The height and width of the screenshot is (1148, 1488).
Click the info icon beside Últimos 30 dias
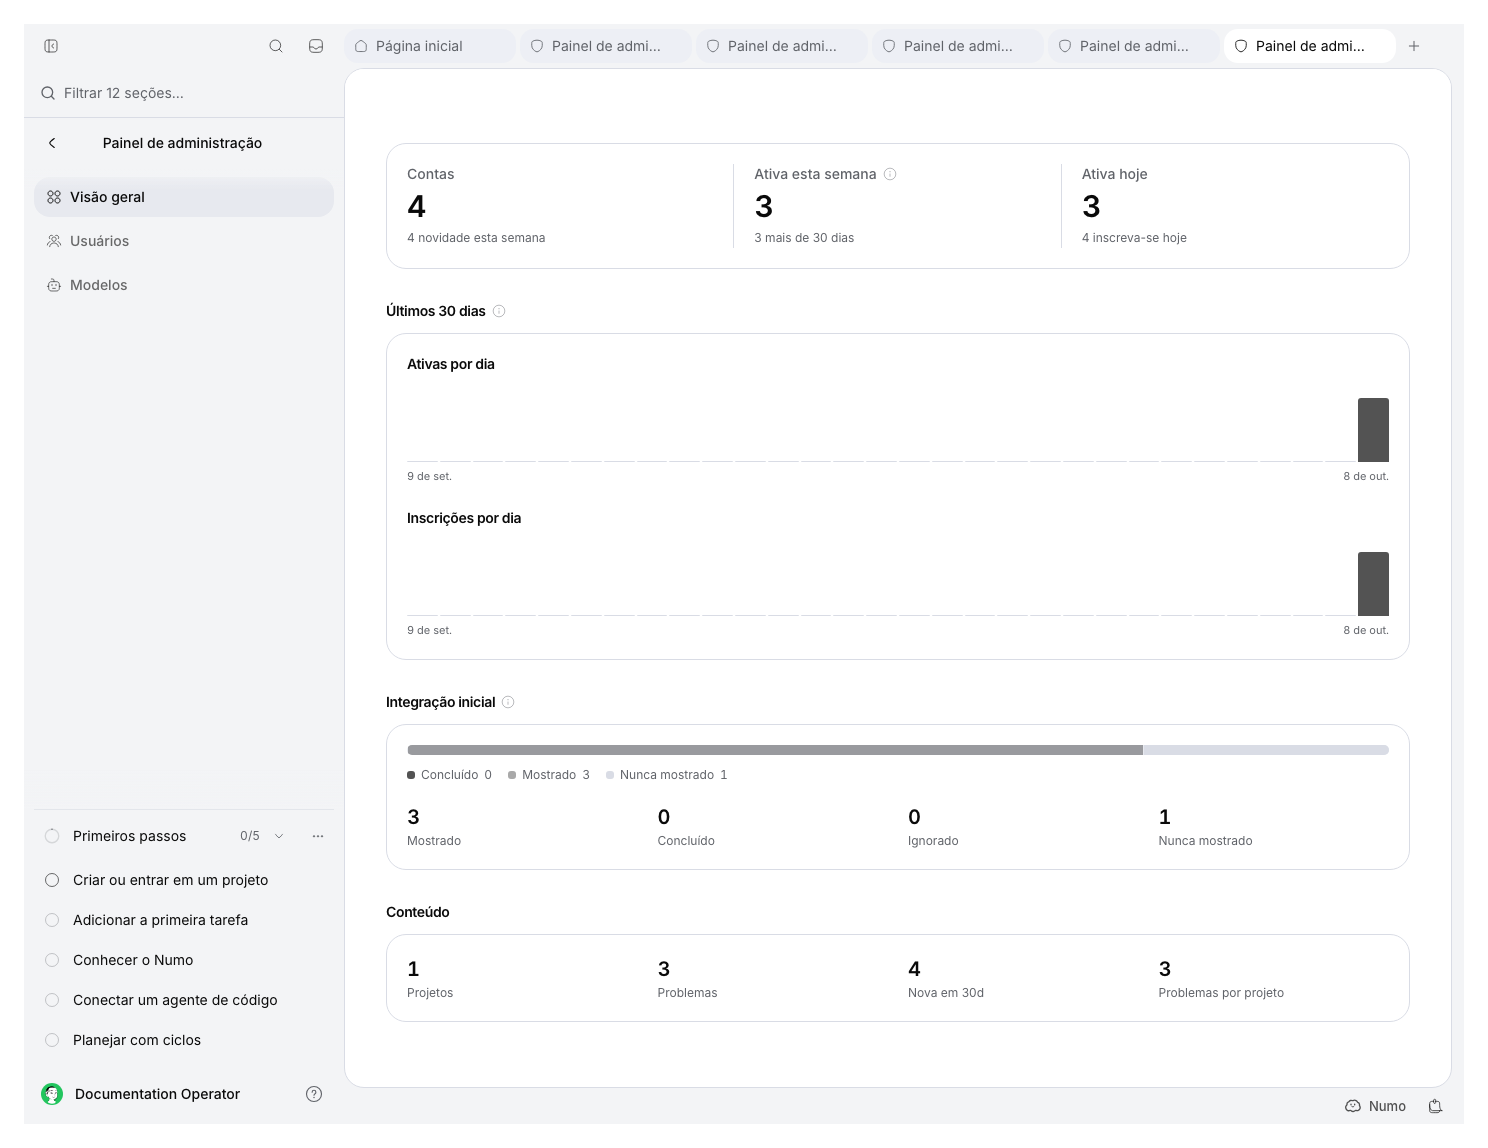point(499,311)
